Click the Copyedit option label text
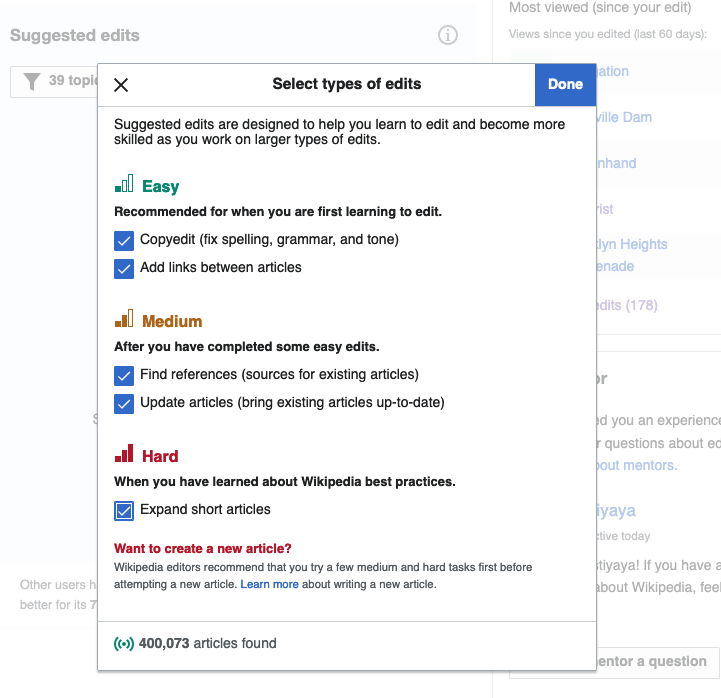721x698 pixels. point(269,240)
